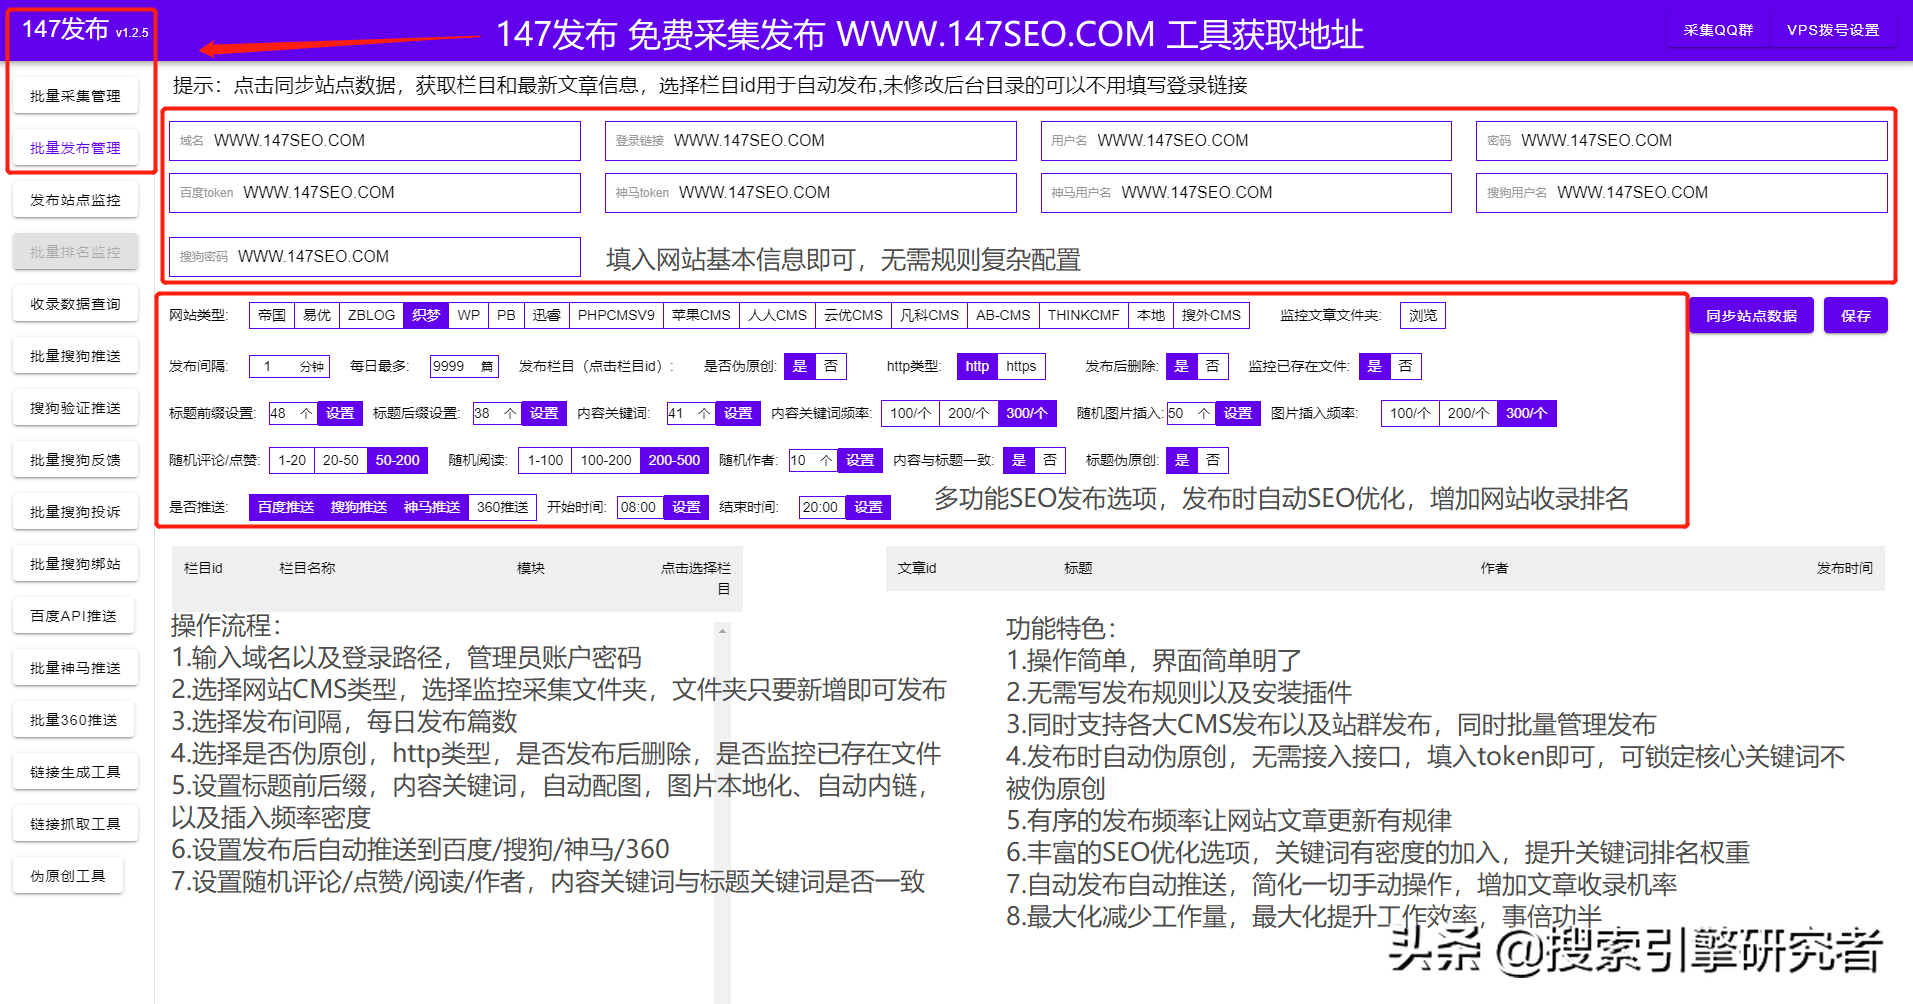Choose THINKCMF as the 网站类型
Image resolution: width=1913 pixels, height=1004 pixels.
pos(1083,315)
